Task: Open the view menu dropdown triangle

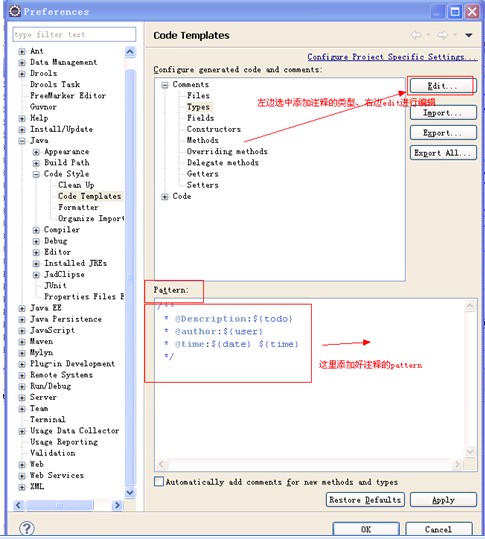Action: [469, 35]
